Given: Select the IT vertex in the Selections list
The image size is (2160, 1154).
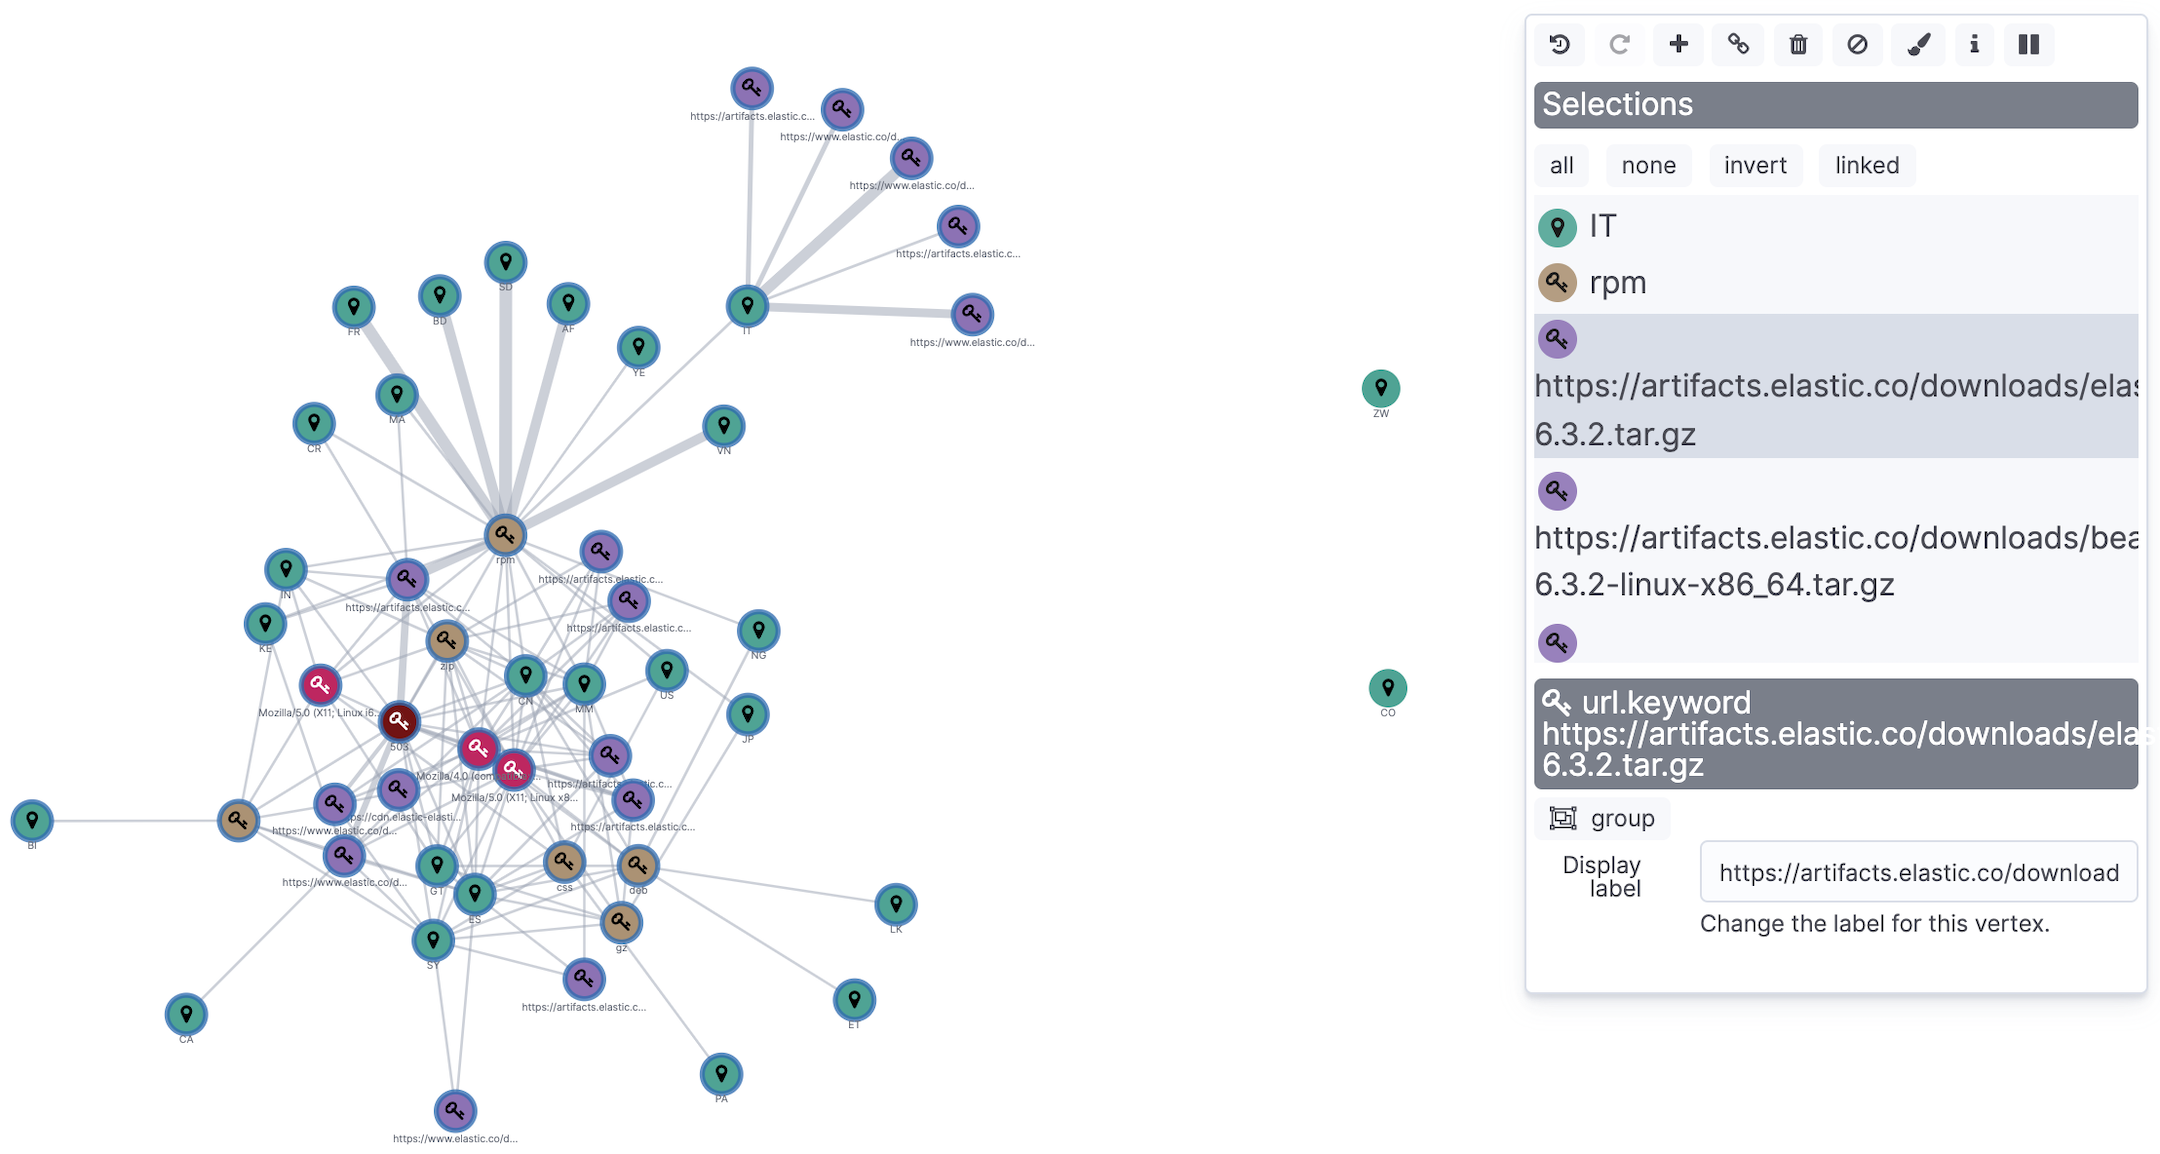Looking at the screenshot, I should click(x=1603, y=227).
